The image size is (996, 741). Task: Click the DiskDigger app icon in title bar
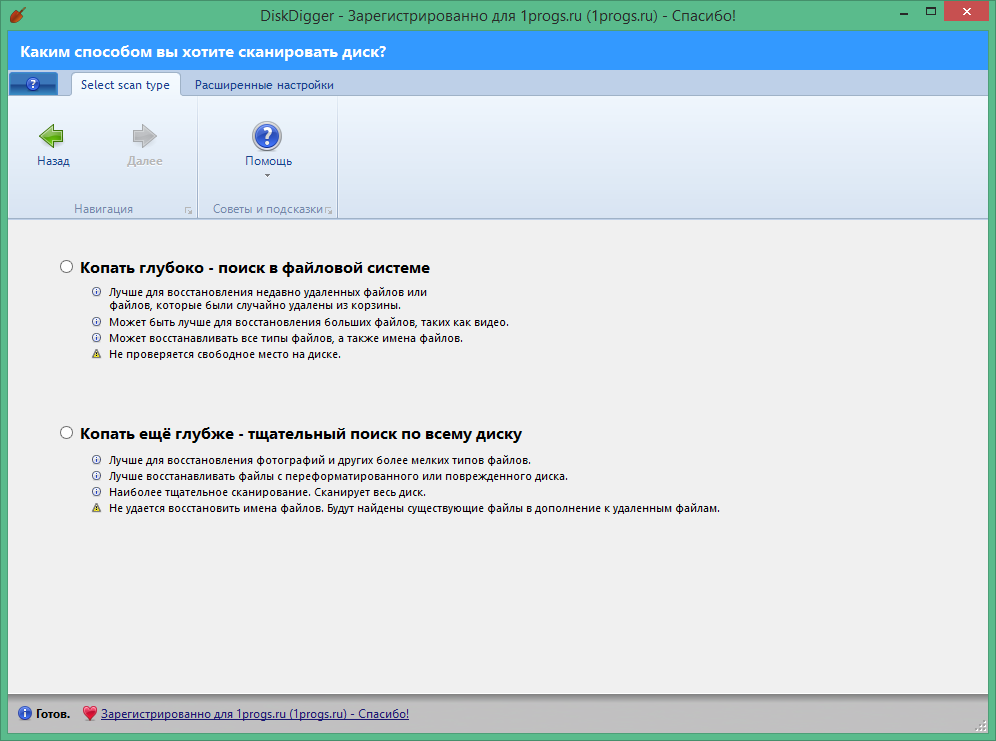16,16
